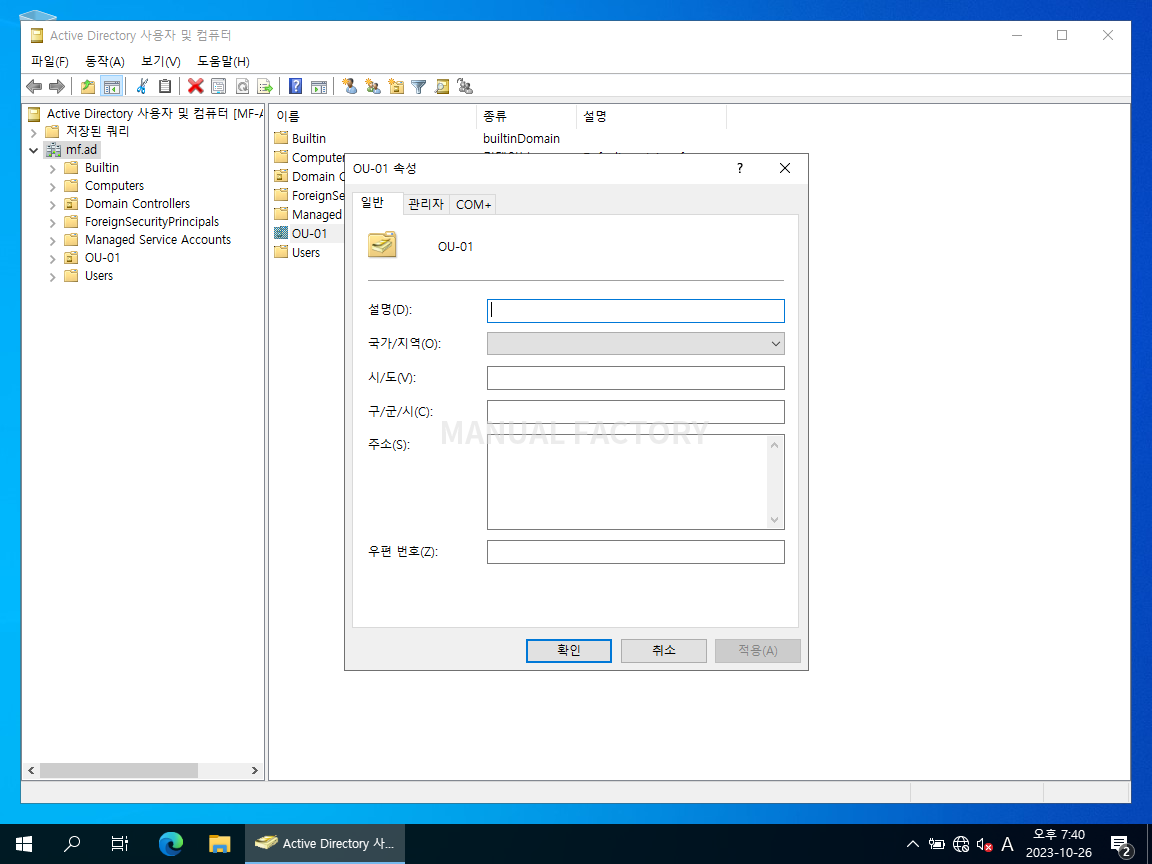Launch Microsoft Edge from the taskbar

tap(170, 843)
